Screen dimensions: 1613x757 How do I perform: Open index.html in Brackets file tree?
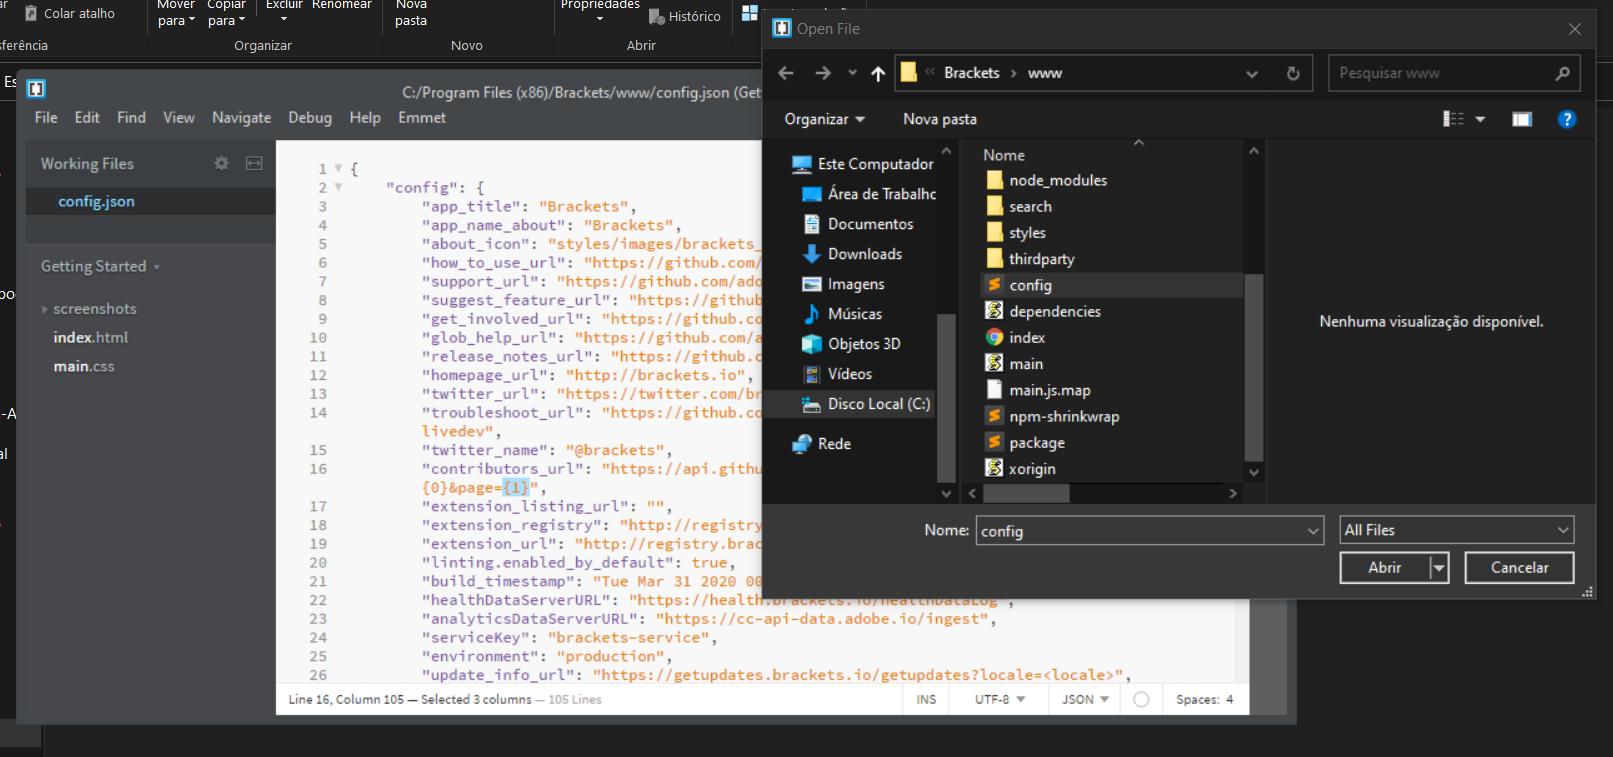tap(91, 338)
